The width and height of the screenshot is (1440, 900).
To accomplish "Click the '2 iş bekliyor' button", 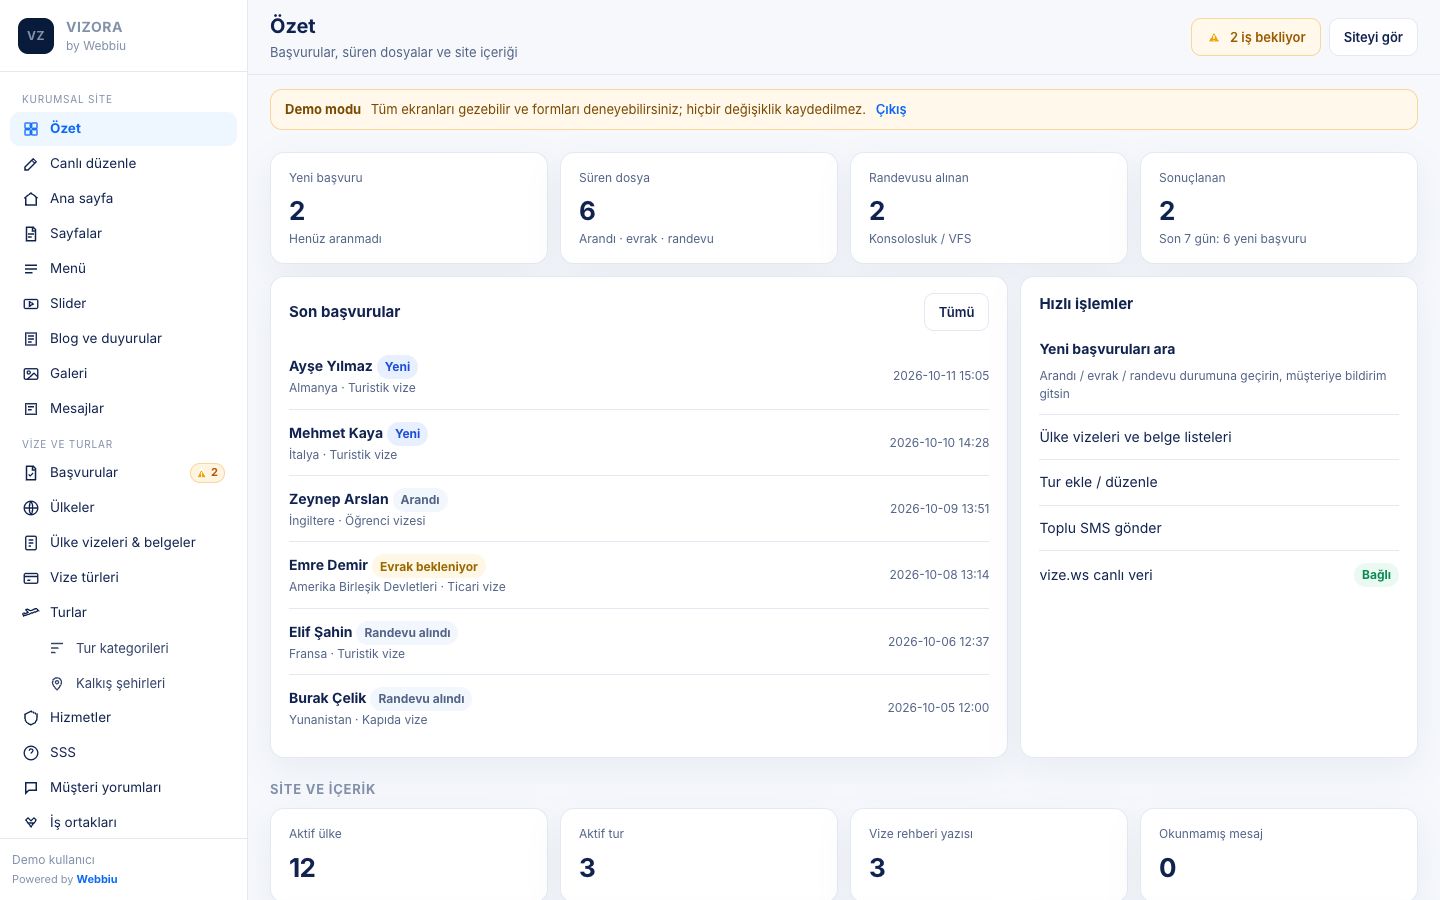I will coord(1256,37).
